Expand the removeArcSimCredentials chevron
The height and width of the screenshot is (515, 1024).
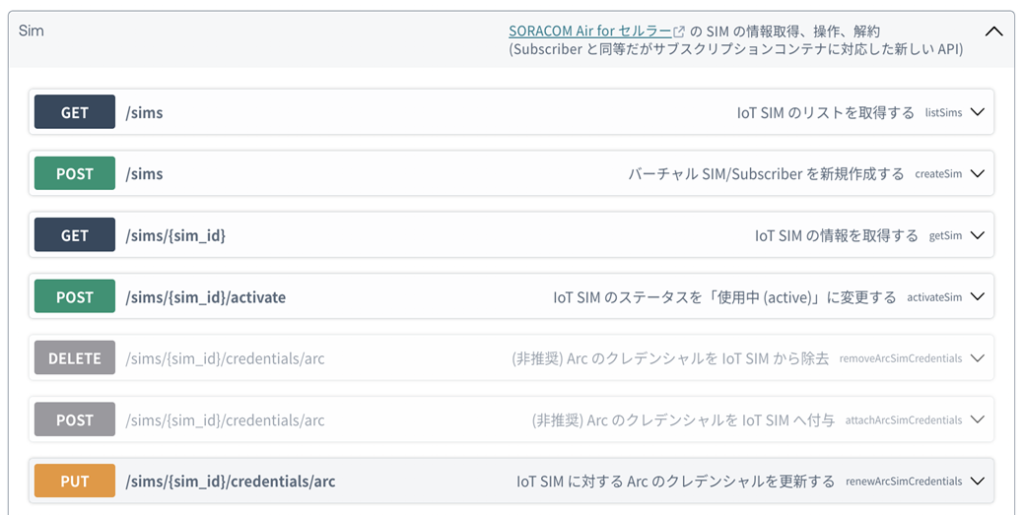[x=977, y=358]
